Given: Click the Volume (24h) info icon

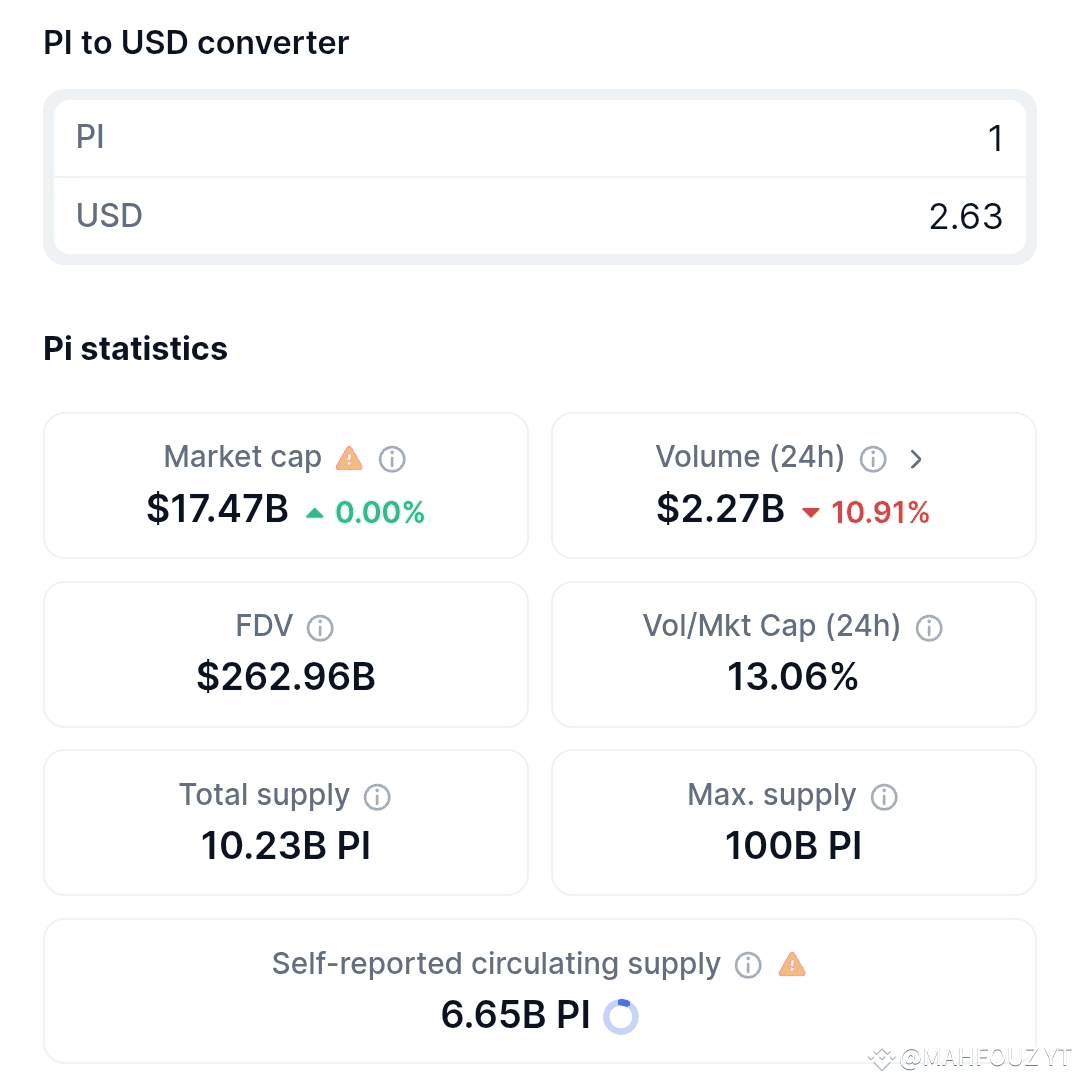Looking at the screenshot, I should click(x=873, y=459).
